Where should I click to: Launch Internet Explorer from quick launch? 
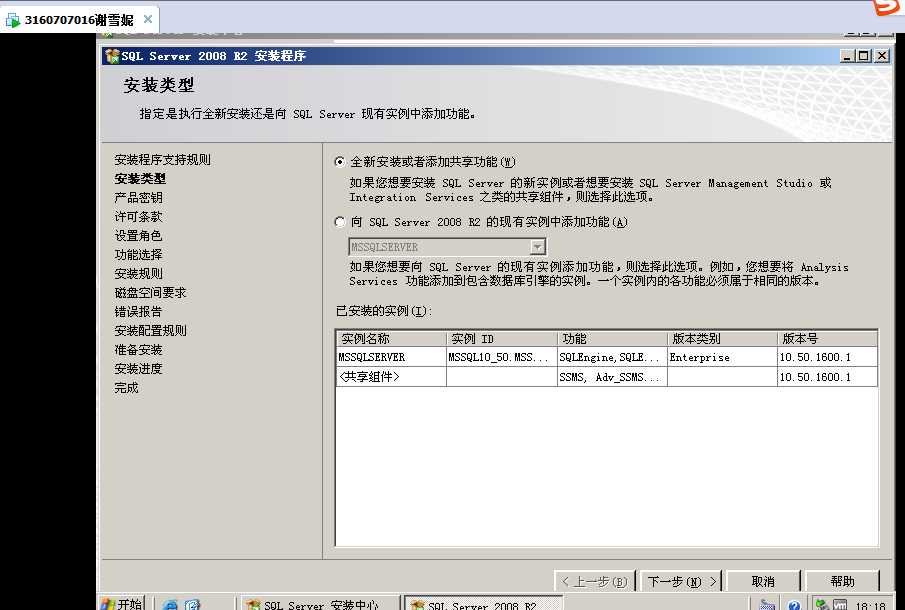[x=170, y=605]
